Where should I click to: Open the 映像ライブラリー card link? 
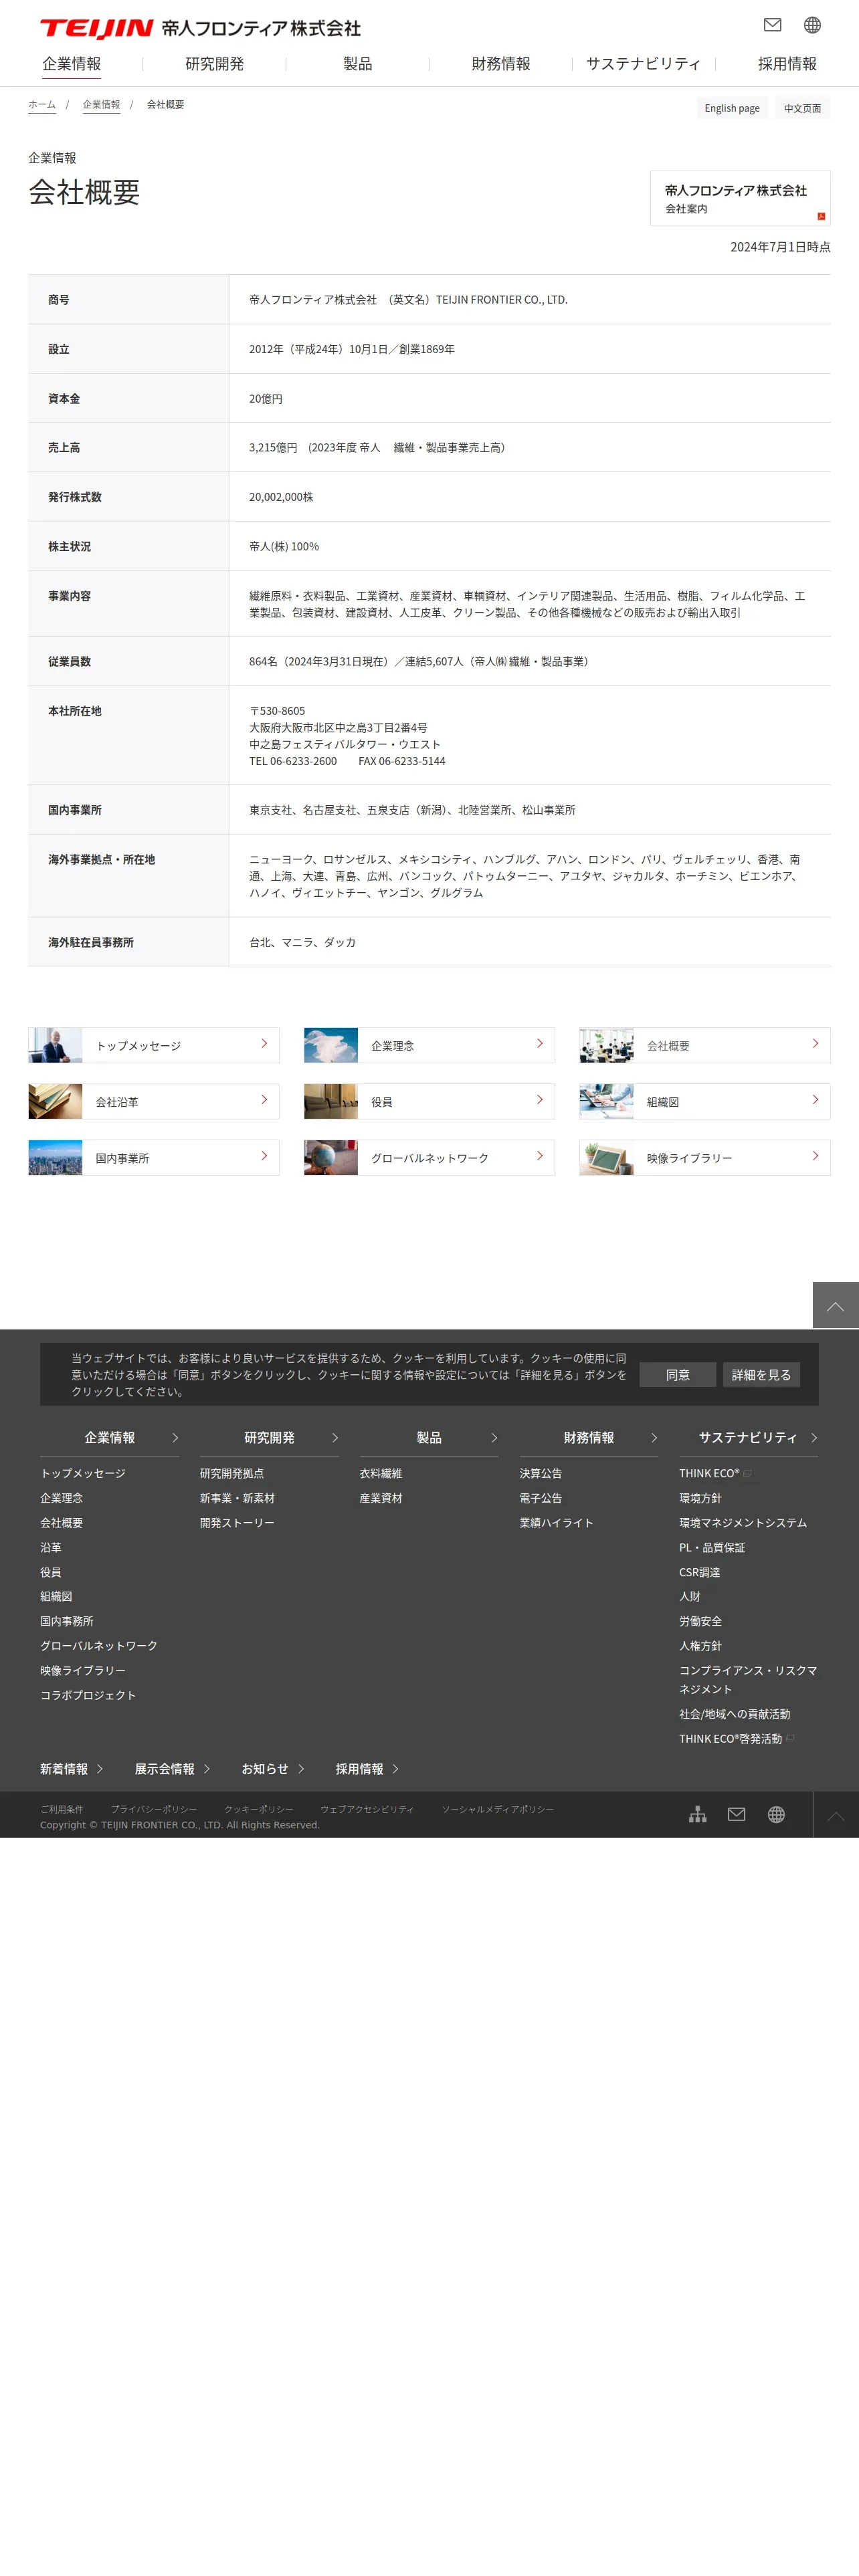(705, 1157)
